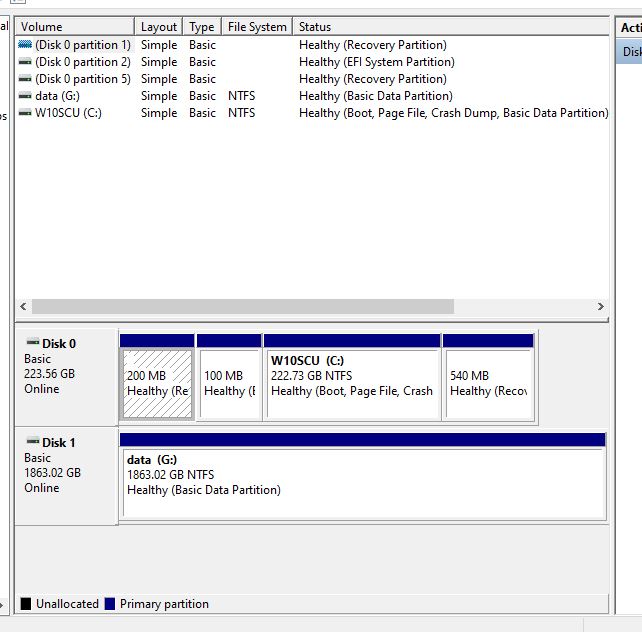The width and height of the screenshot is (642, 632).
Task: Sort list by Layout column header
Action: click(158, 27)
